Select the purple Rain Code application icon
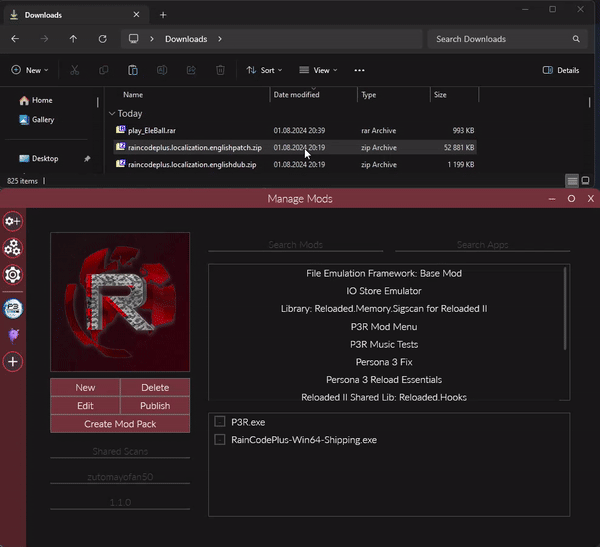This screenshot has width=600, height=547. [13, 335]
